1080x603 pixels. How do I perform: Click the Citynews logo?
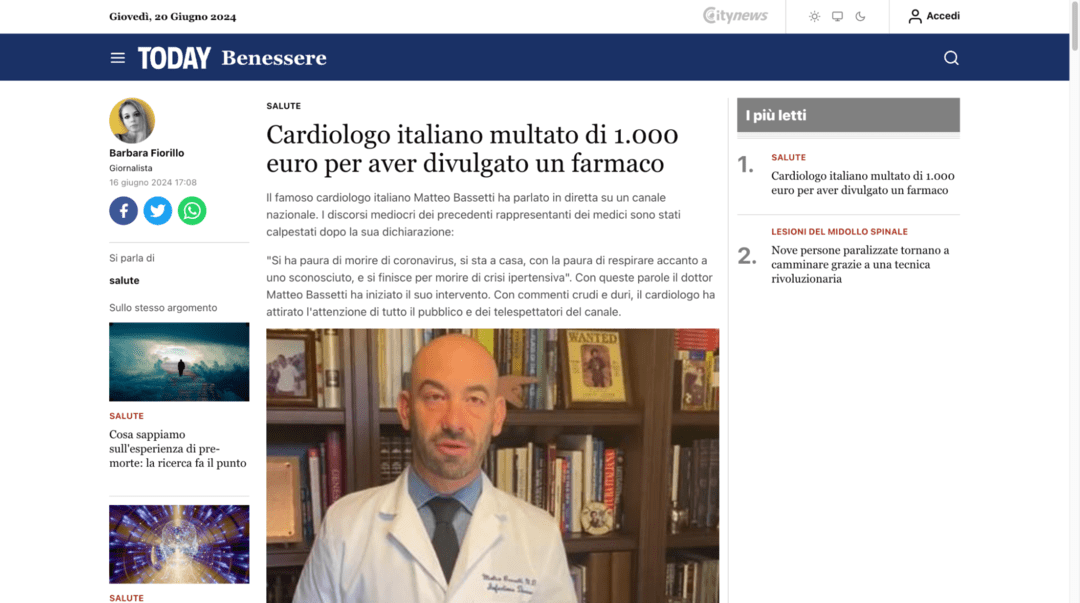tap(735, 16)
